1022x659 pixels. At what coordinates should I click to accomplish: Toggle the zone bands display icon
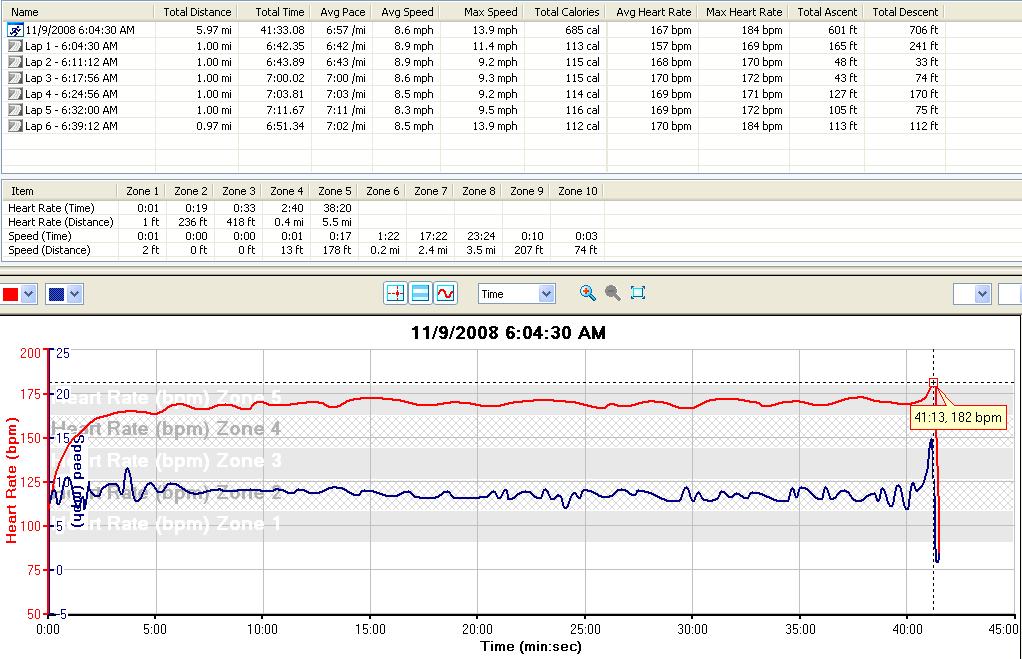click(x=420, y=293)
